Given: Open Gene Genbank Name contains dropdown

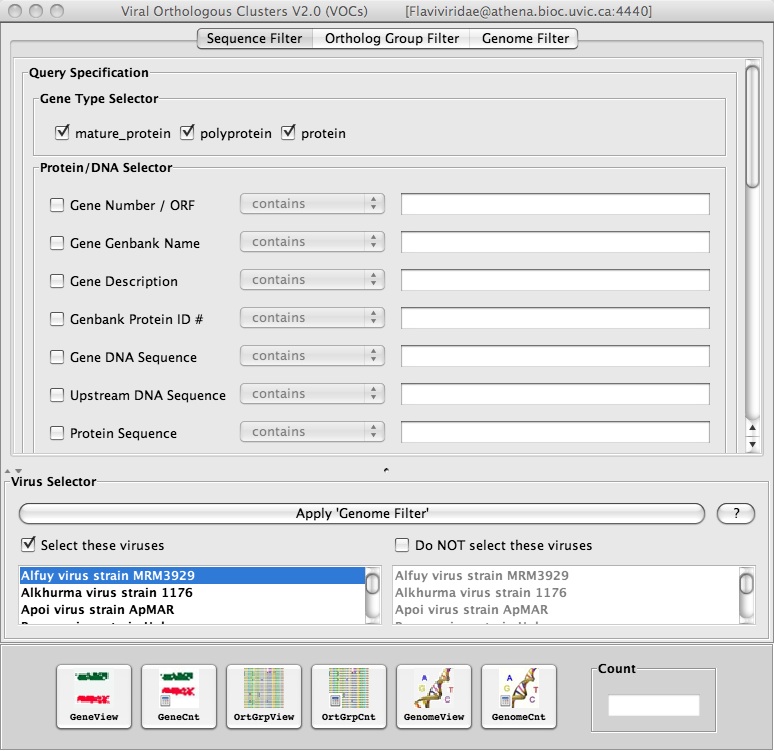Looking at the screenshot, I should (312, 241).
